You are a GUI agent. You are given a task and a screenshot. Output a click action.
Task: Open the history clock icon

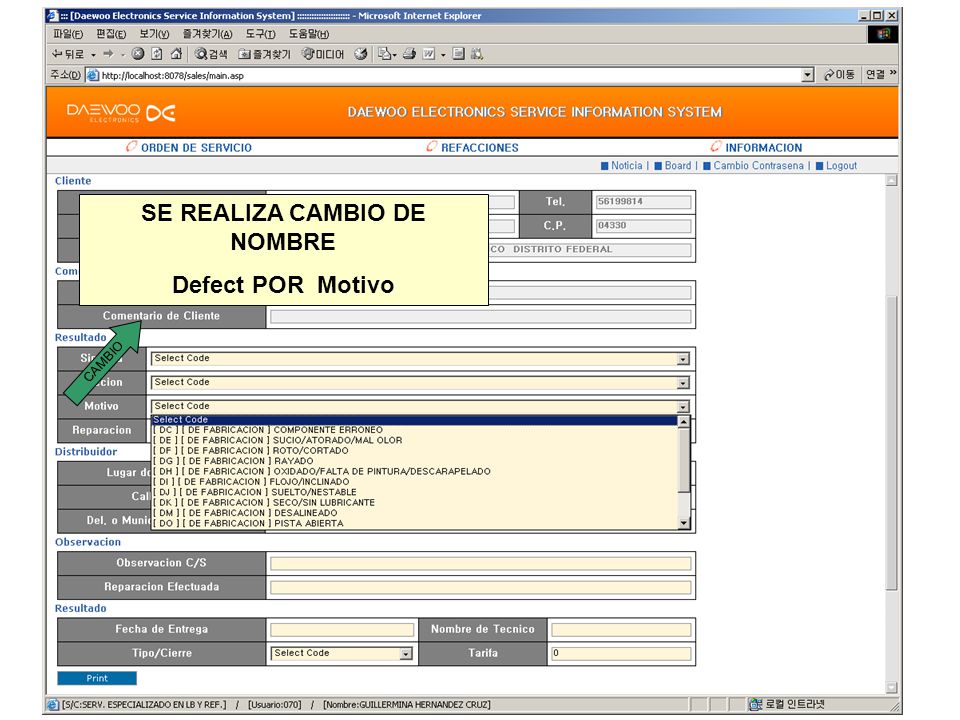point(361,54)
